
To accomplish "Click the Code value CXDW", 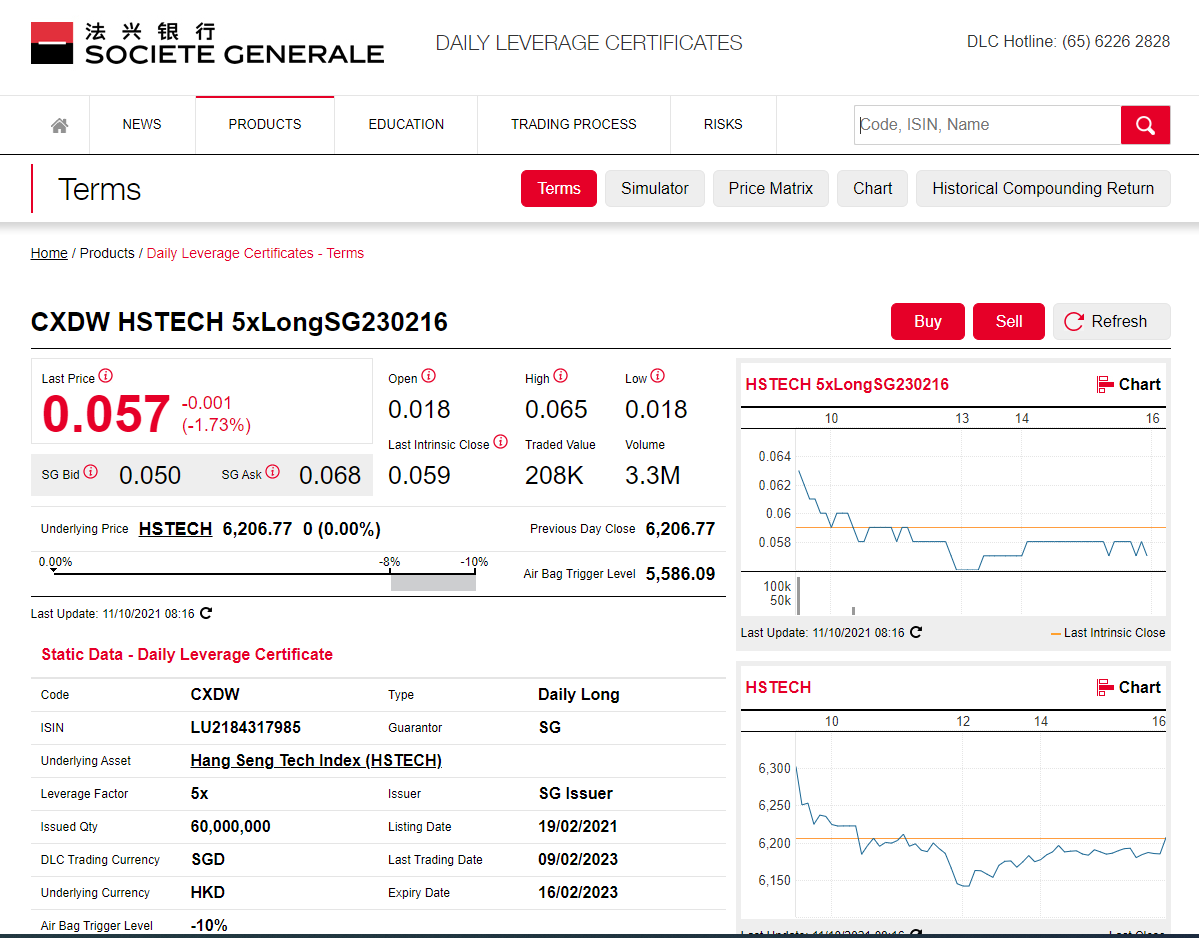I will [215, 694].
